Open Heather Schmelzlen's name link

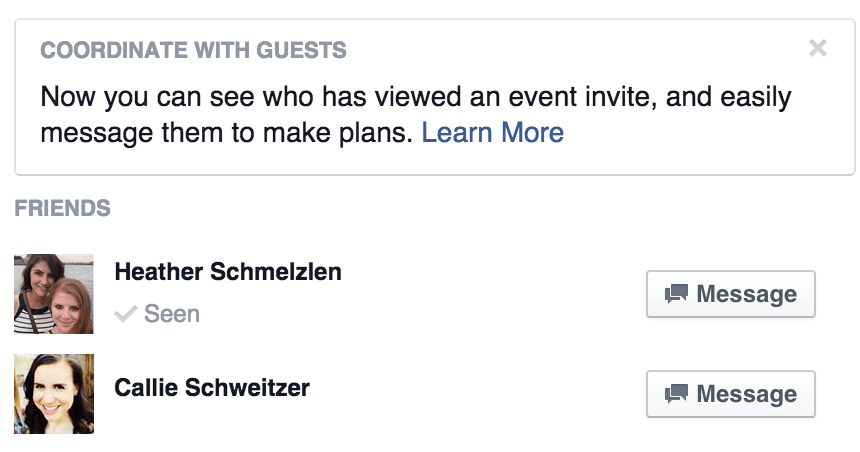pyautogui.click(x=228, y=271)
